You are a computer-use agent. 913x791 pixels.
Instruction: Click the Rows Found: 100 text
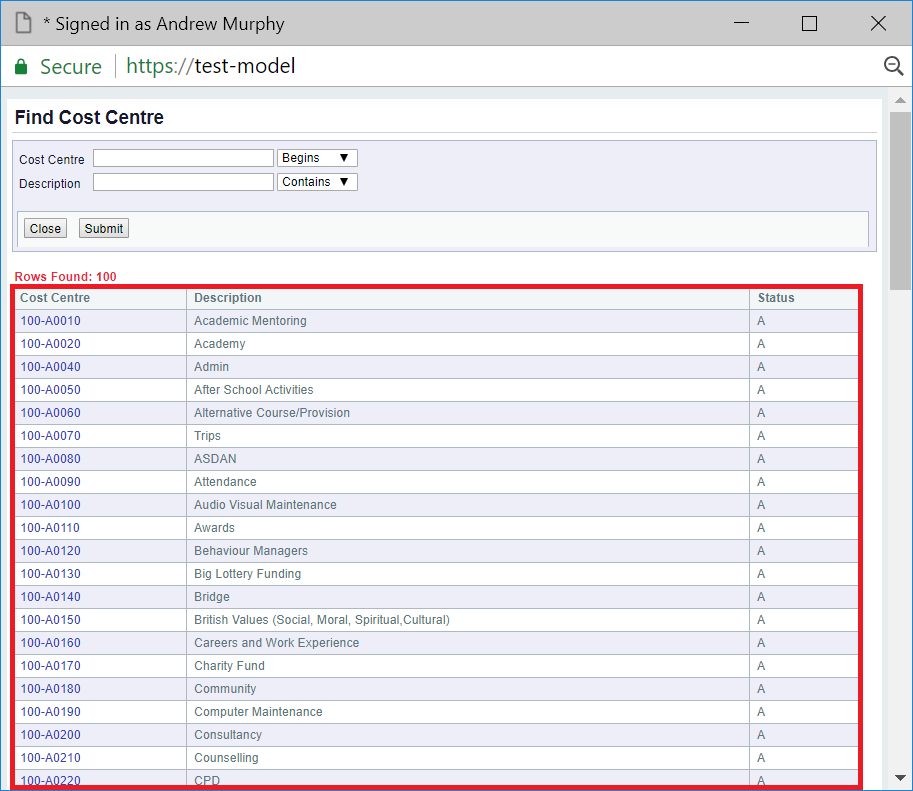(x=65, y=277)
